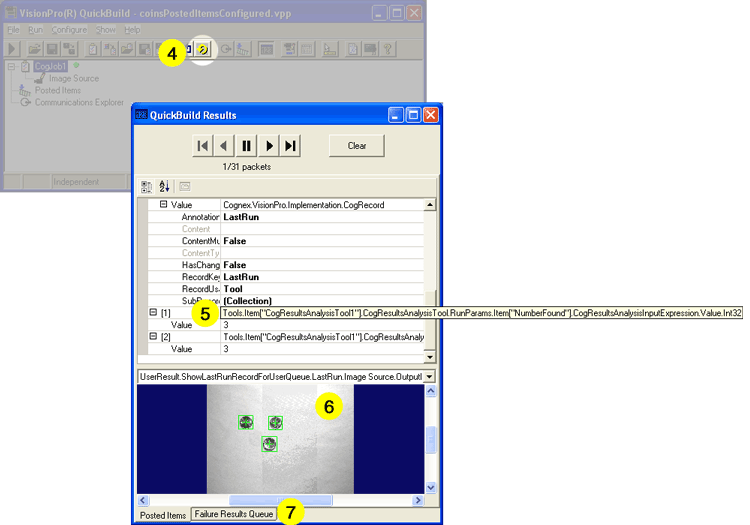Click the Run job play icon in QuickBuild toolbar
The height and width of the screenshot is (525, 750).
pyautogui.click(x=12, y=49)
